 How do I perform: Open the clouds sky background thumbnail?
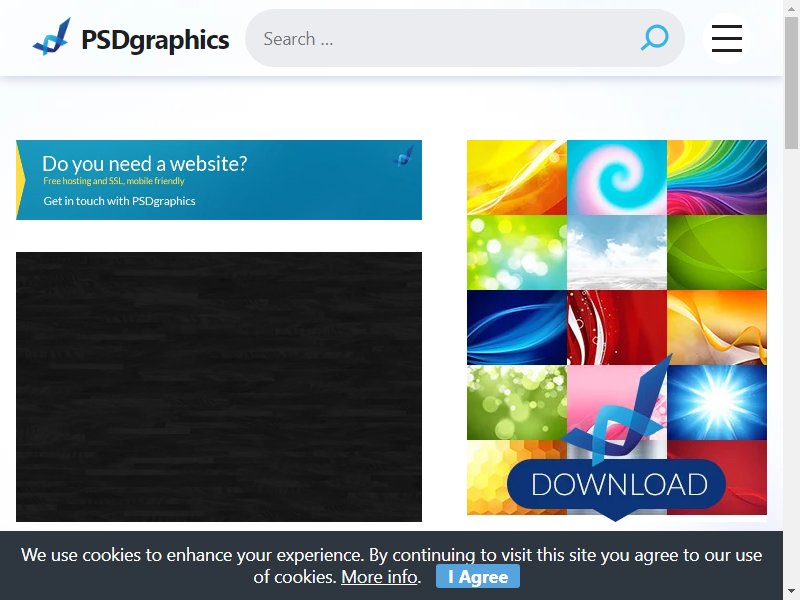click(x=617, y=253)
